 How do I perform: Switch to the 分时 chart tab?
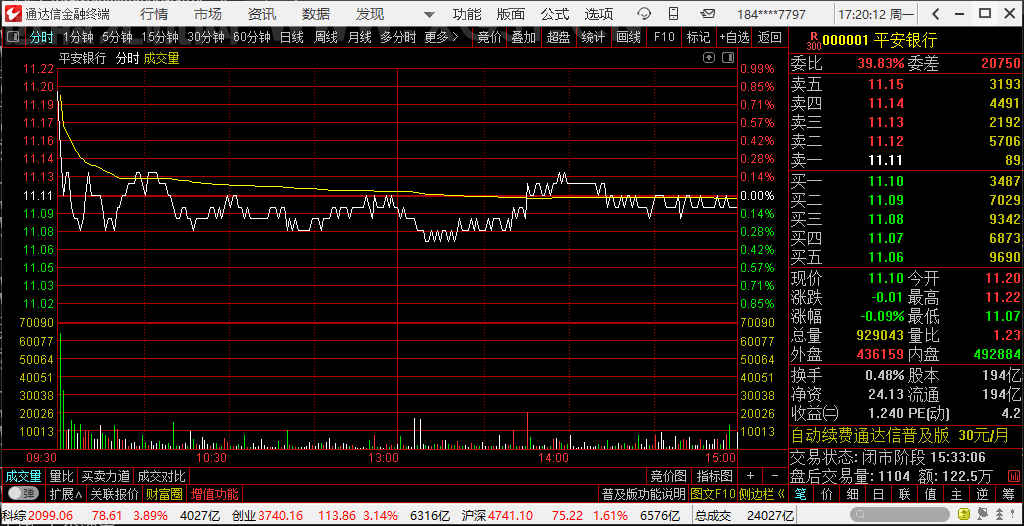point(42,37)
